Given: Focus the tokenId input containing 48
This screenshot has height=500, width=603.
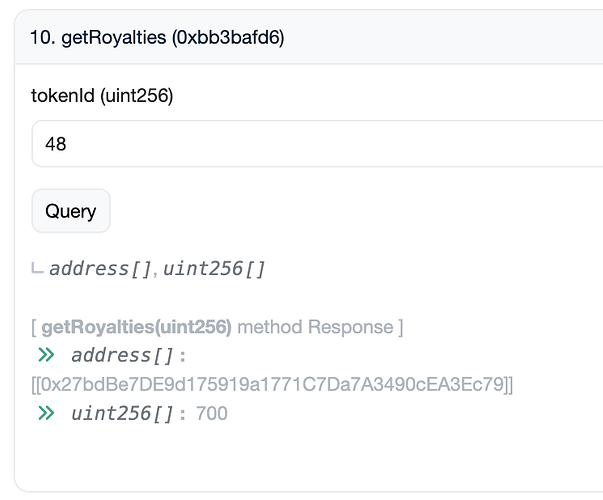Looking at the screenshot, I should [x=317, y=143].
